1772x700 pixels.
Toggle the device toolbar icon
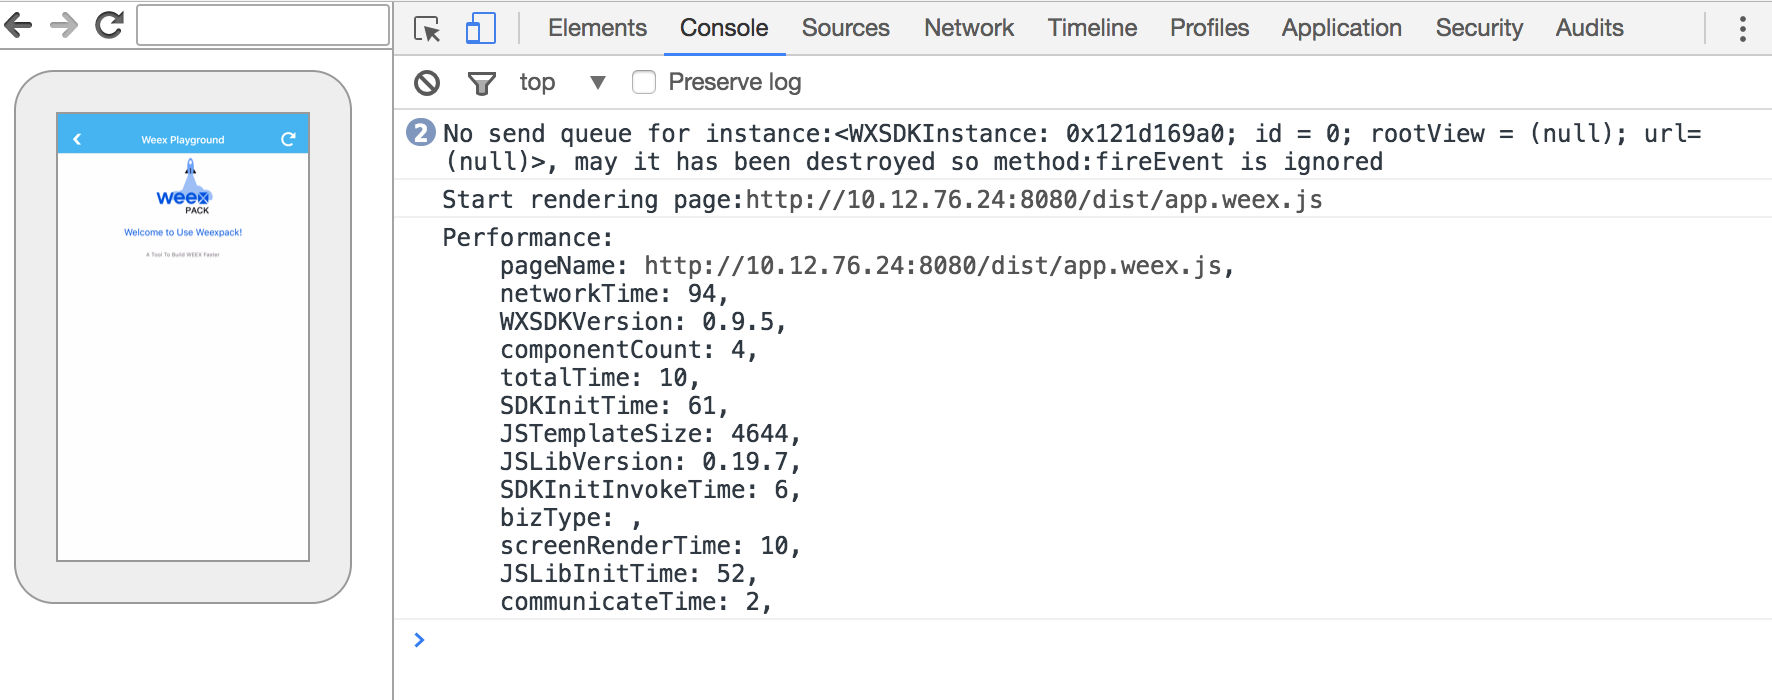pos(481,28)
